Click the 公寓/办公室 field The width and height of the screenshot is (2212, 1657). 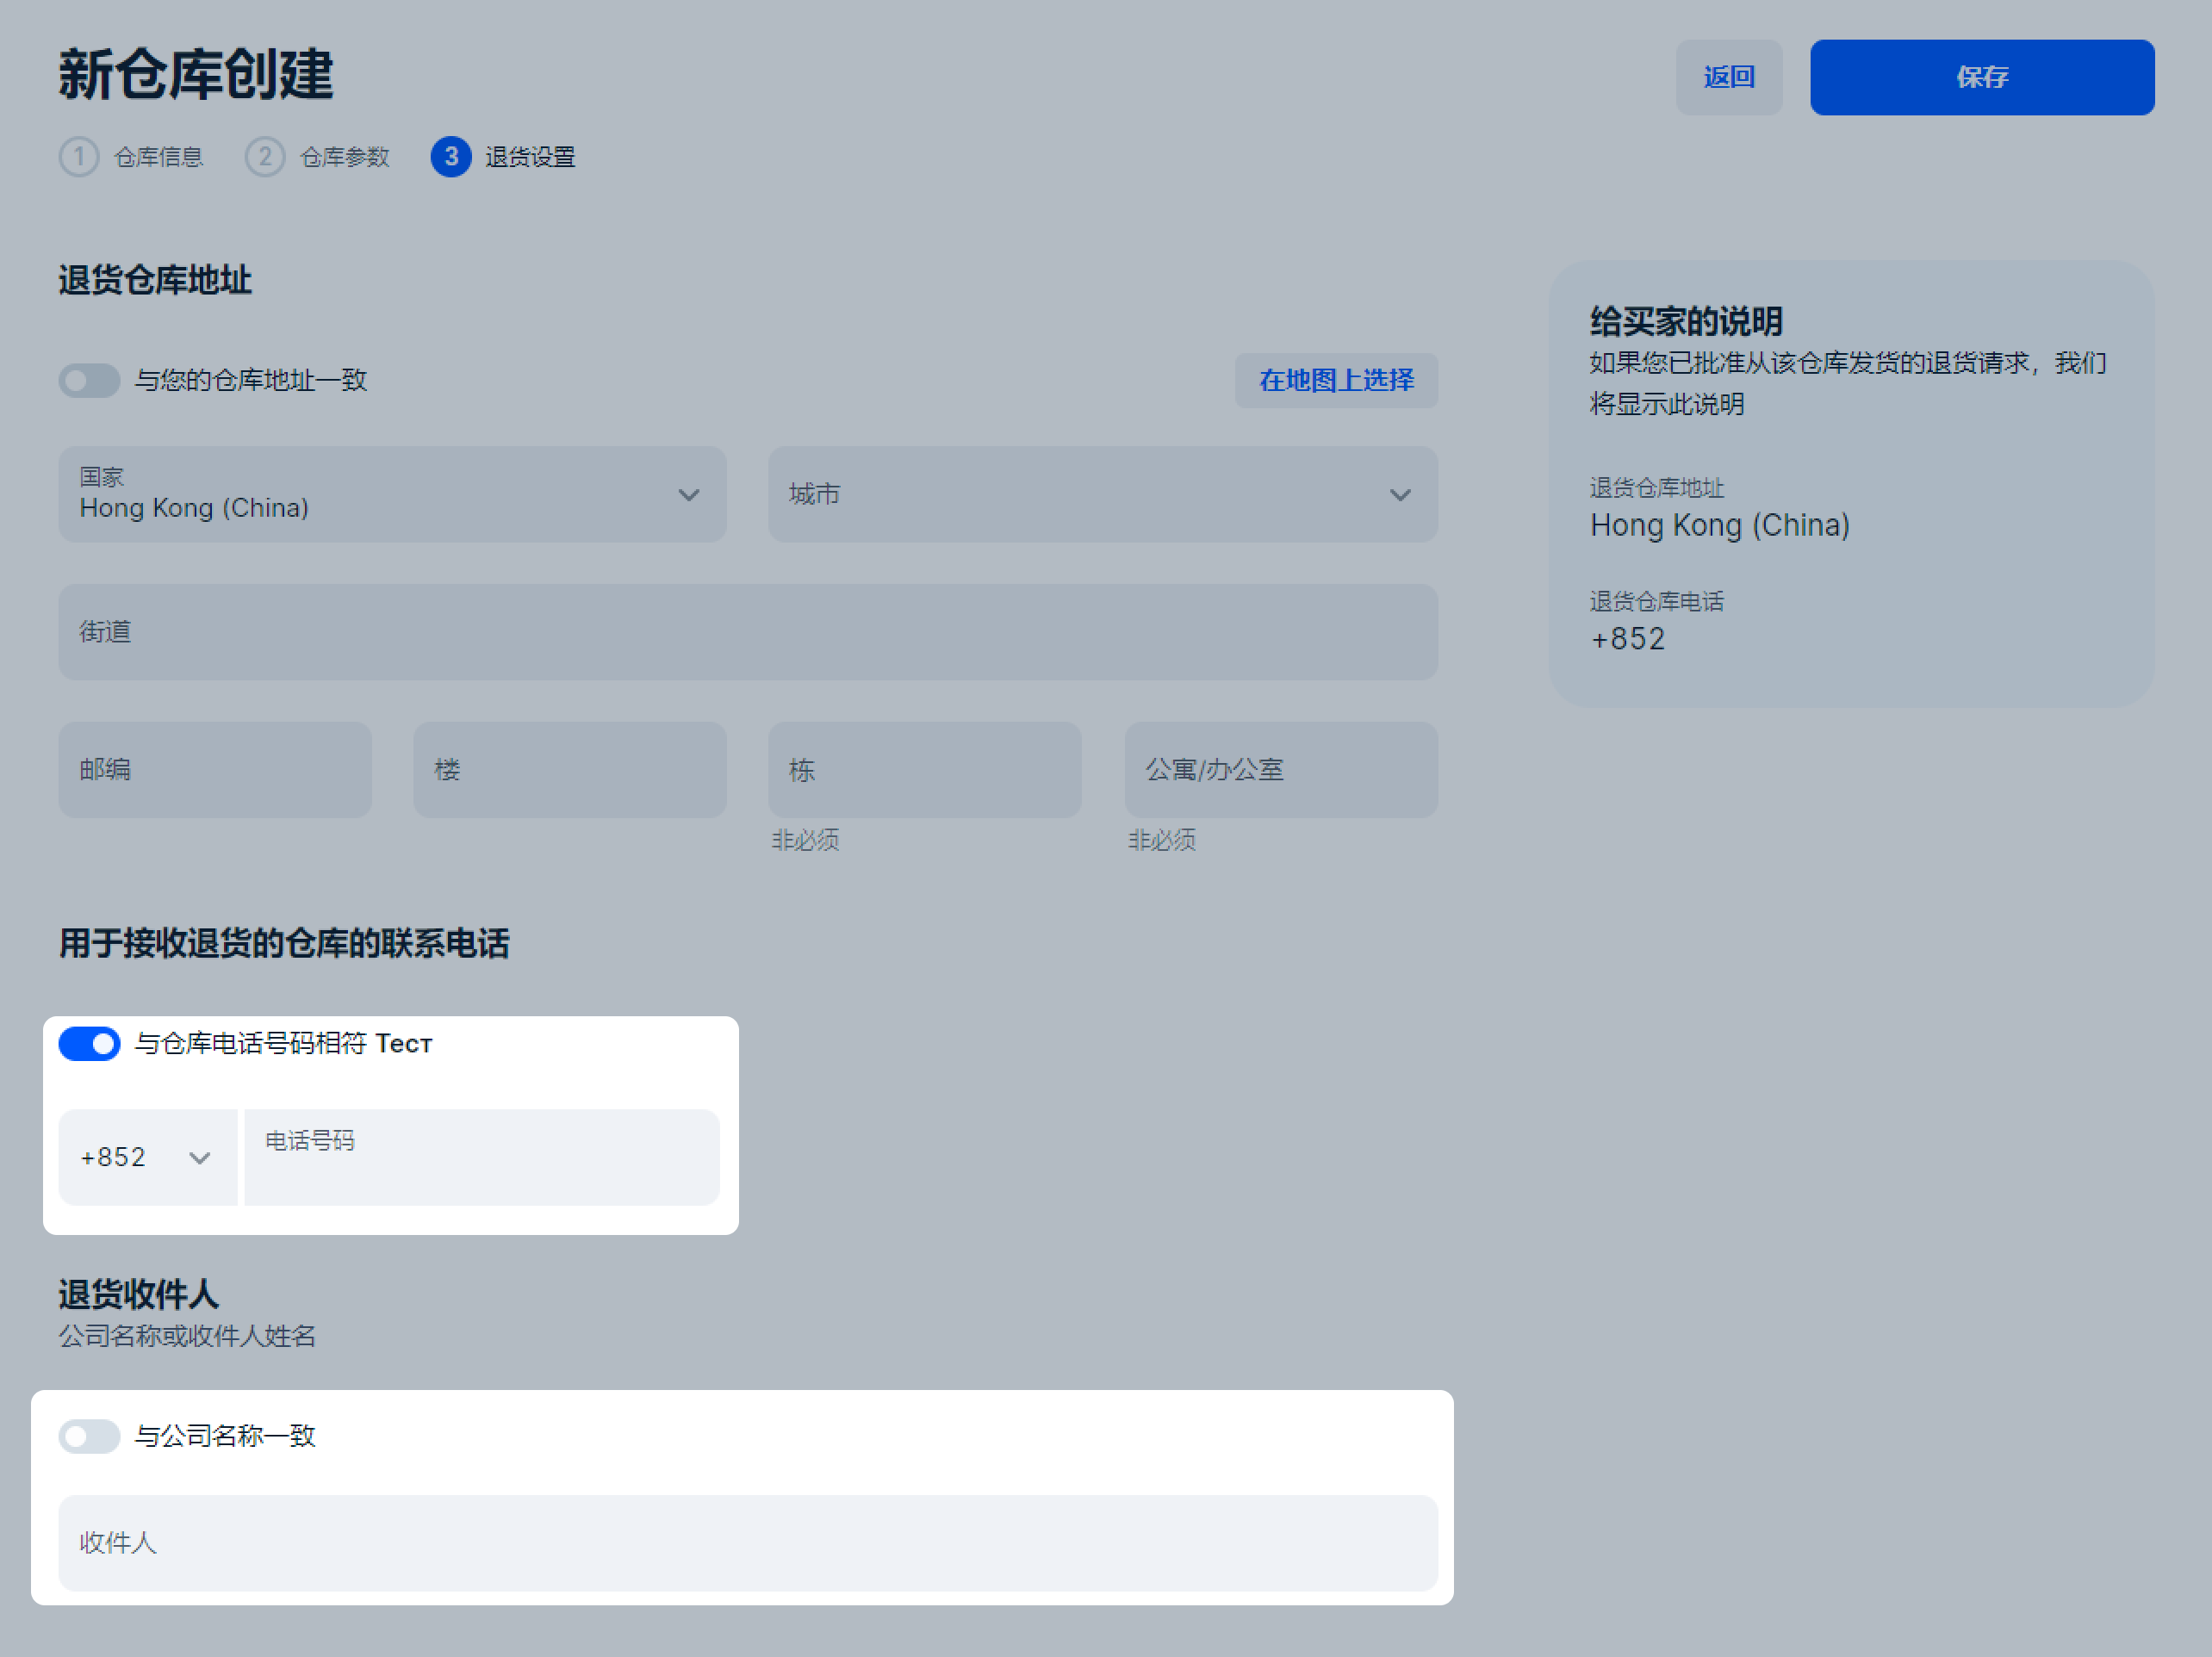click(x=1280, y=770)
